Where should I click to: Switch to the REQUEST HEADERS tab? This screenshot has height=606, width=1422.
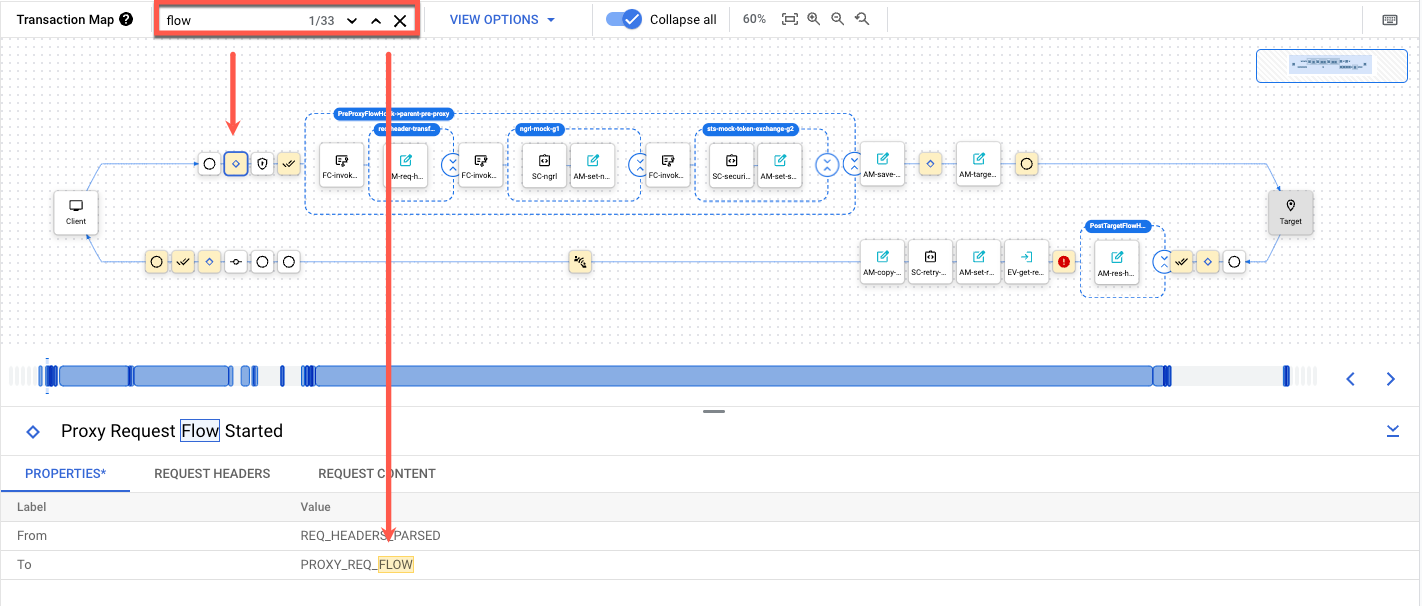pyautogui.click(x=212, y=473)
